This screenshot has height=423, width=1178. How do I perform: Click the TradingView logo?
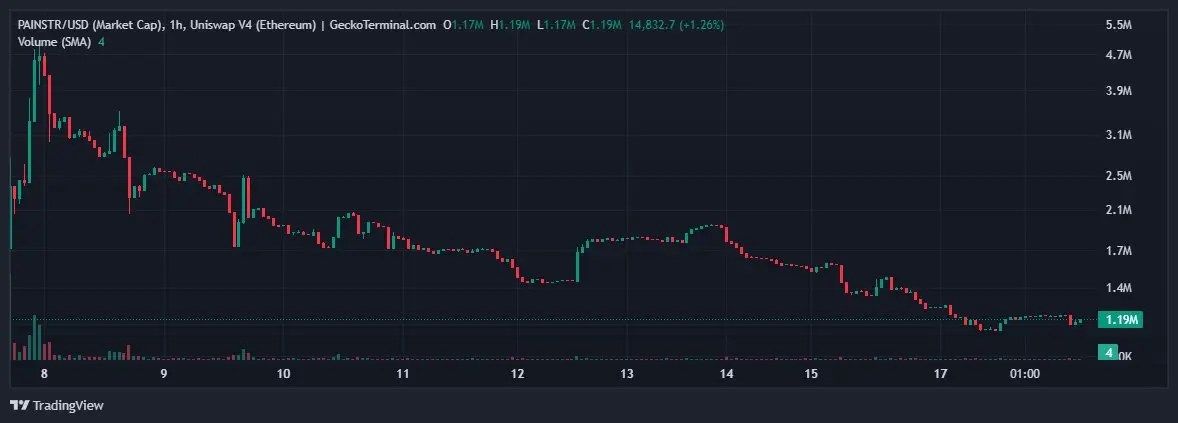56,406
